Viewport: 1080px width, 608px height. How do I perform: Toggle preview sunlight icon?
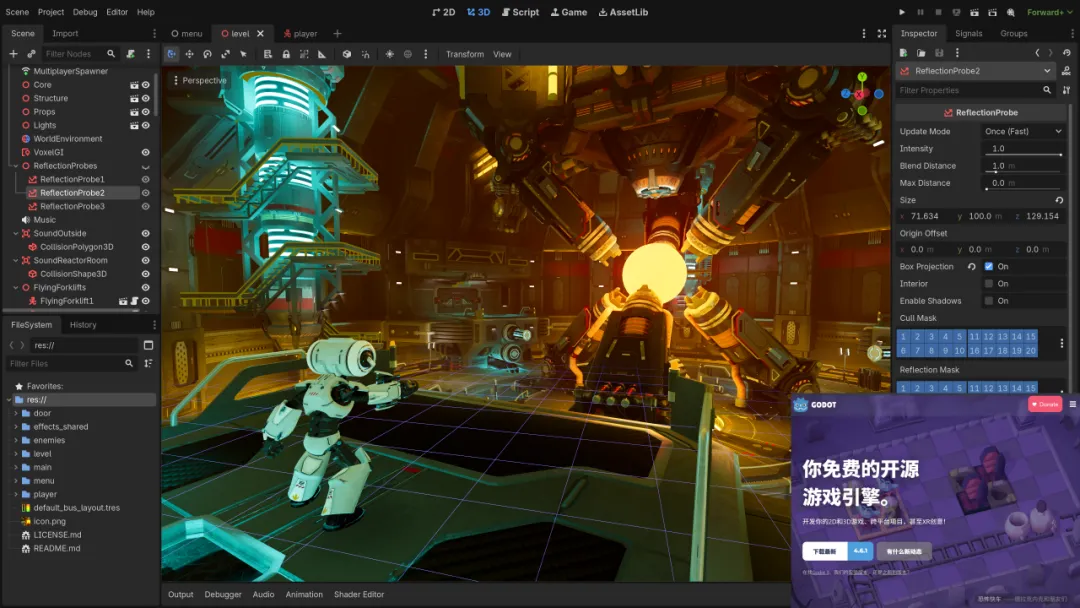[x=390, y=54]
